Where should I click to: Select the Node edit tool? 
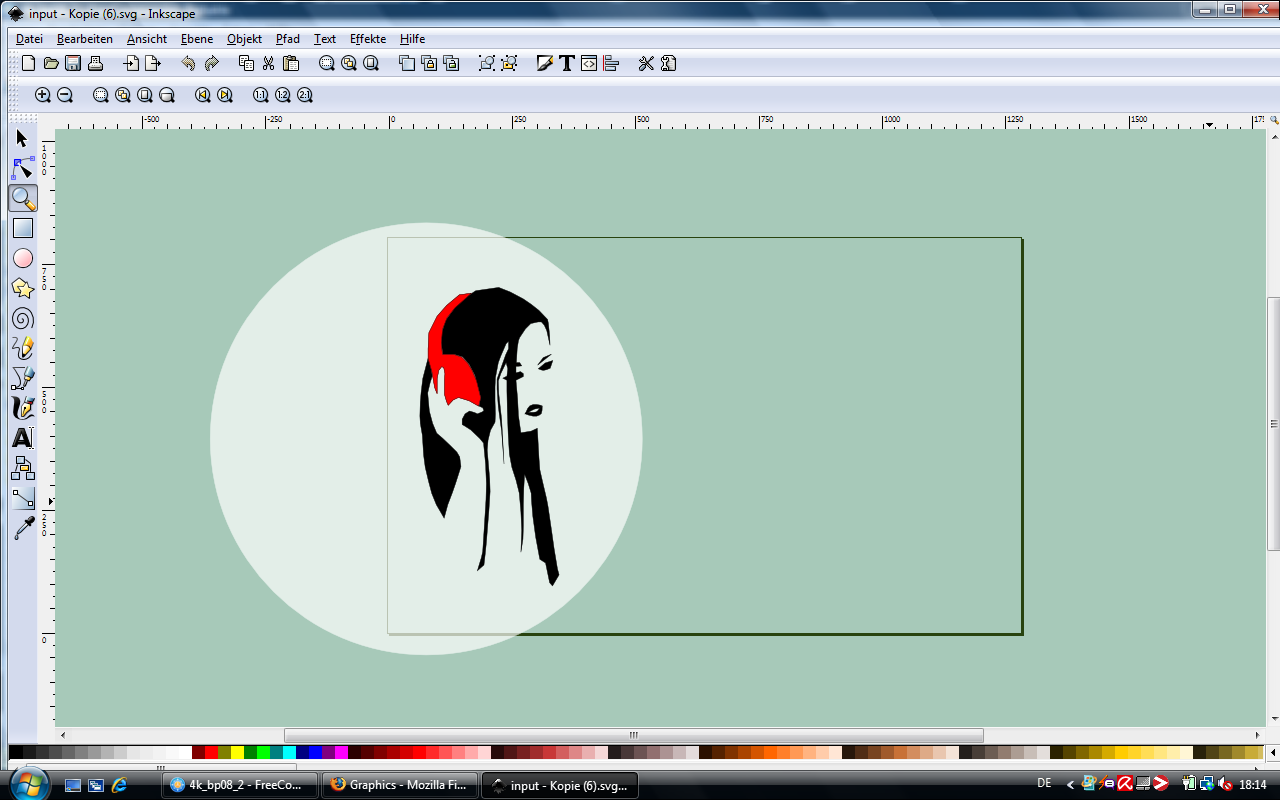pos(23,168)
